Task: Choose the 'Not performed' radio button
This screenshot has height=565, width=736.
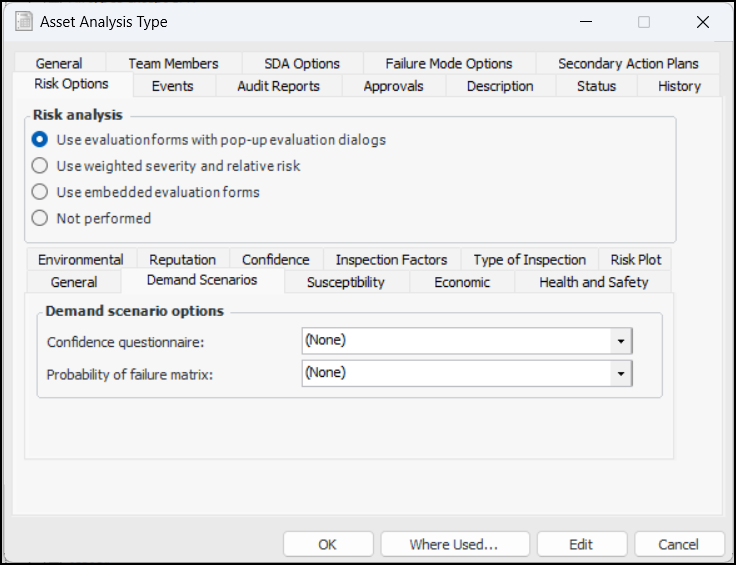Action: (40, 218)
